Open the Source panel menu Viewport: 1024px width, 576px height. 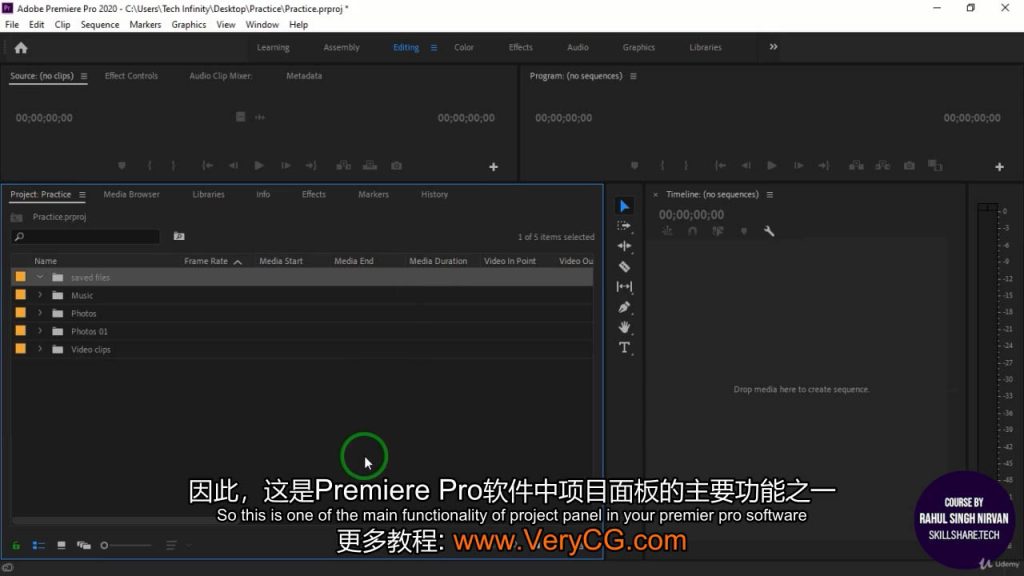[x=84, y=76]
